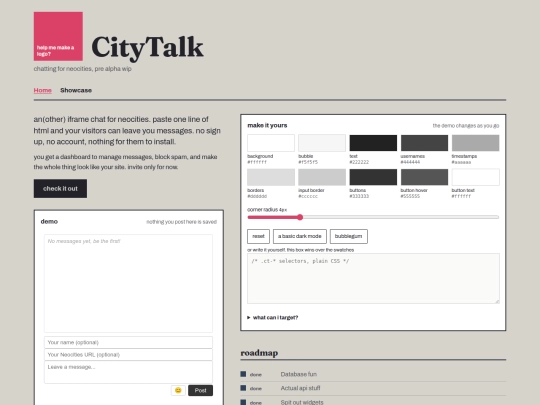Click the custom CSS textarea
The image size is (540, 405).
click(373, 278)
